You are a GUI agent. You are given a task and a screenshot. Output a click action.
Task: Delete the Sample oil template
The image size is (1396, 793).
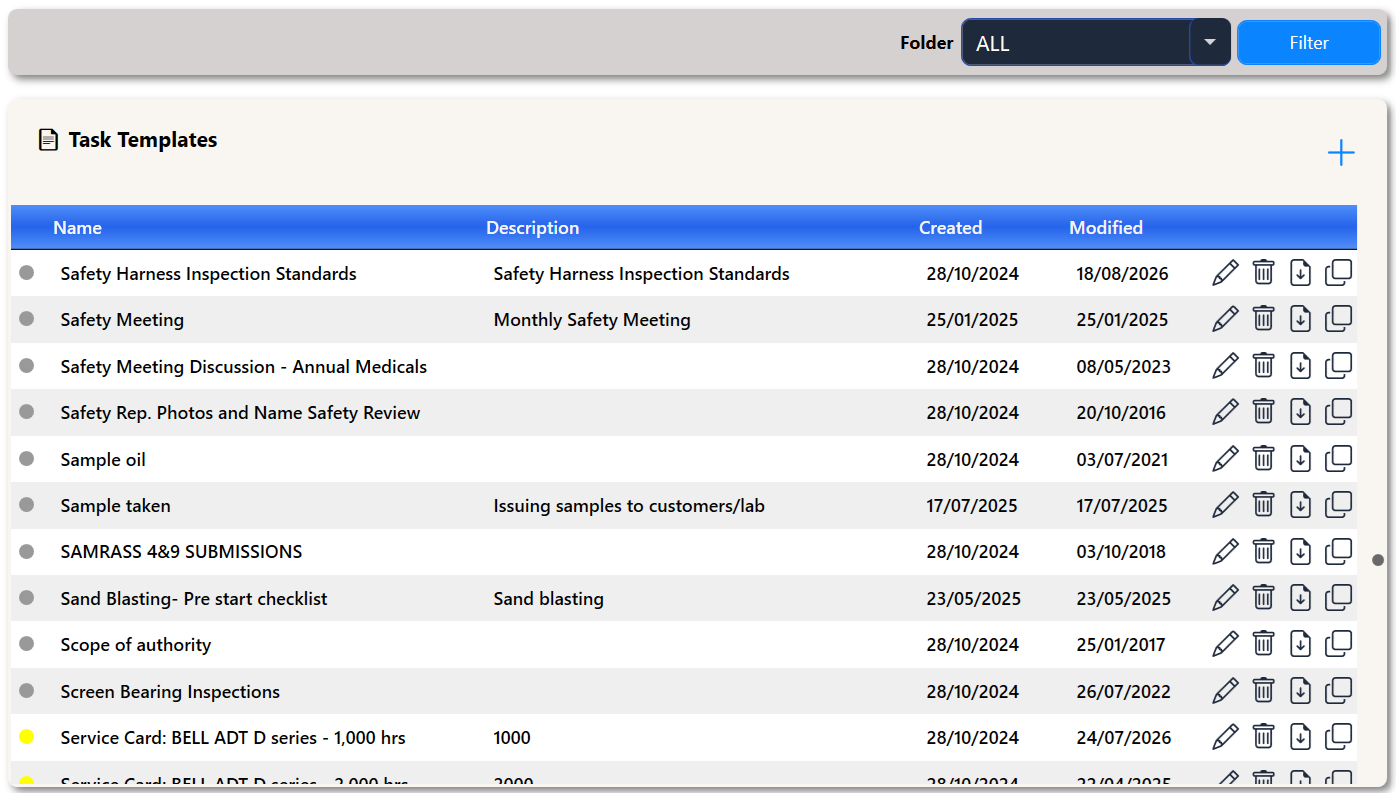click(x=1264, y=459)
